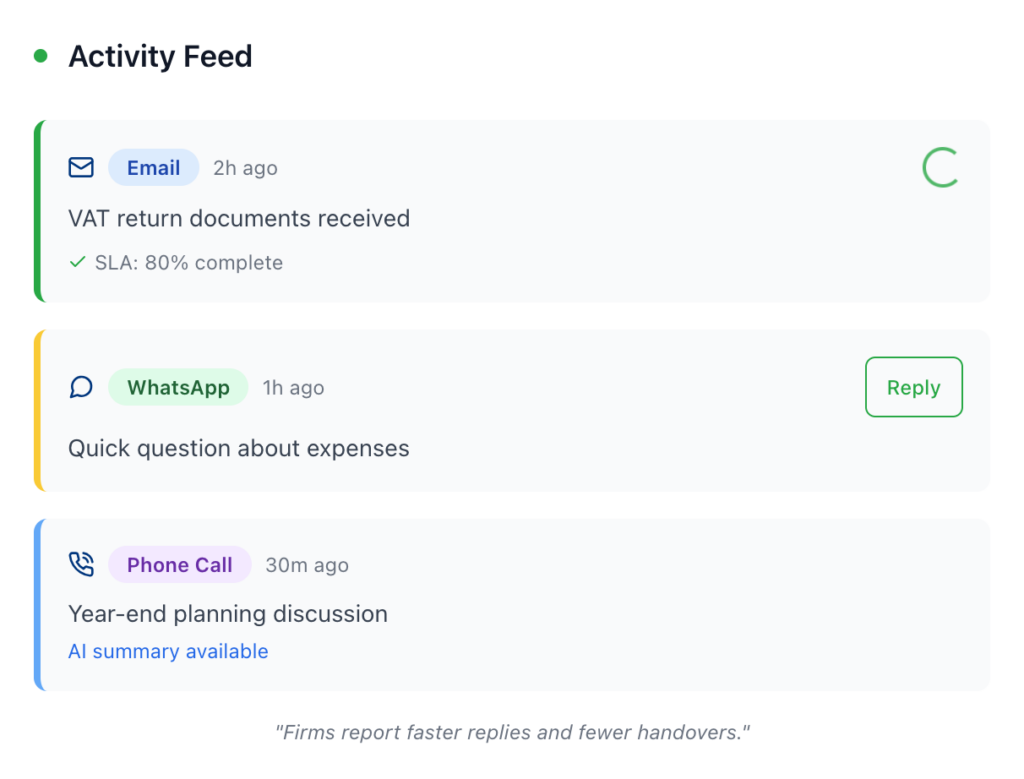Click the SLA checkmark icon
The image size is (1024, 779).
pos(77,263)
